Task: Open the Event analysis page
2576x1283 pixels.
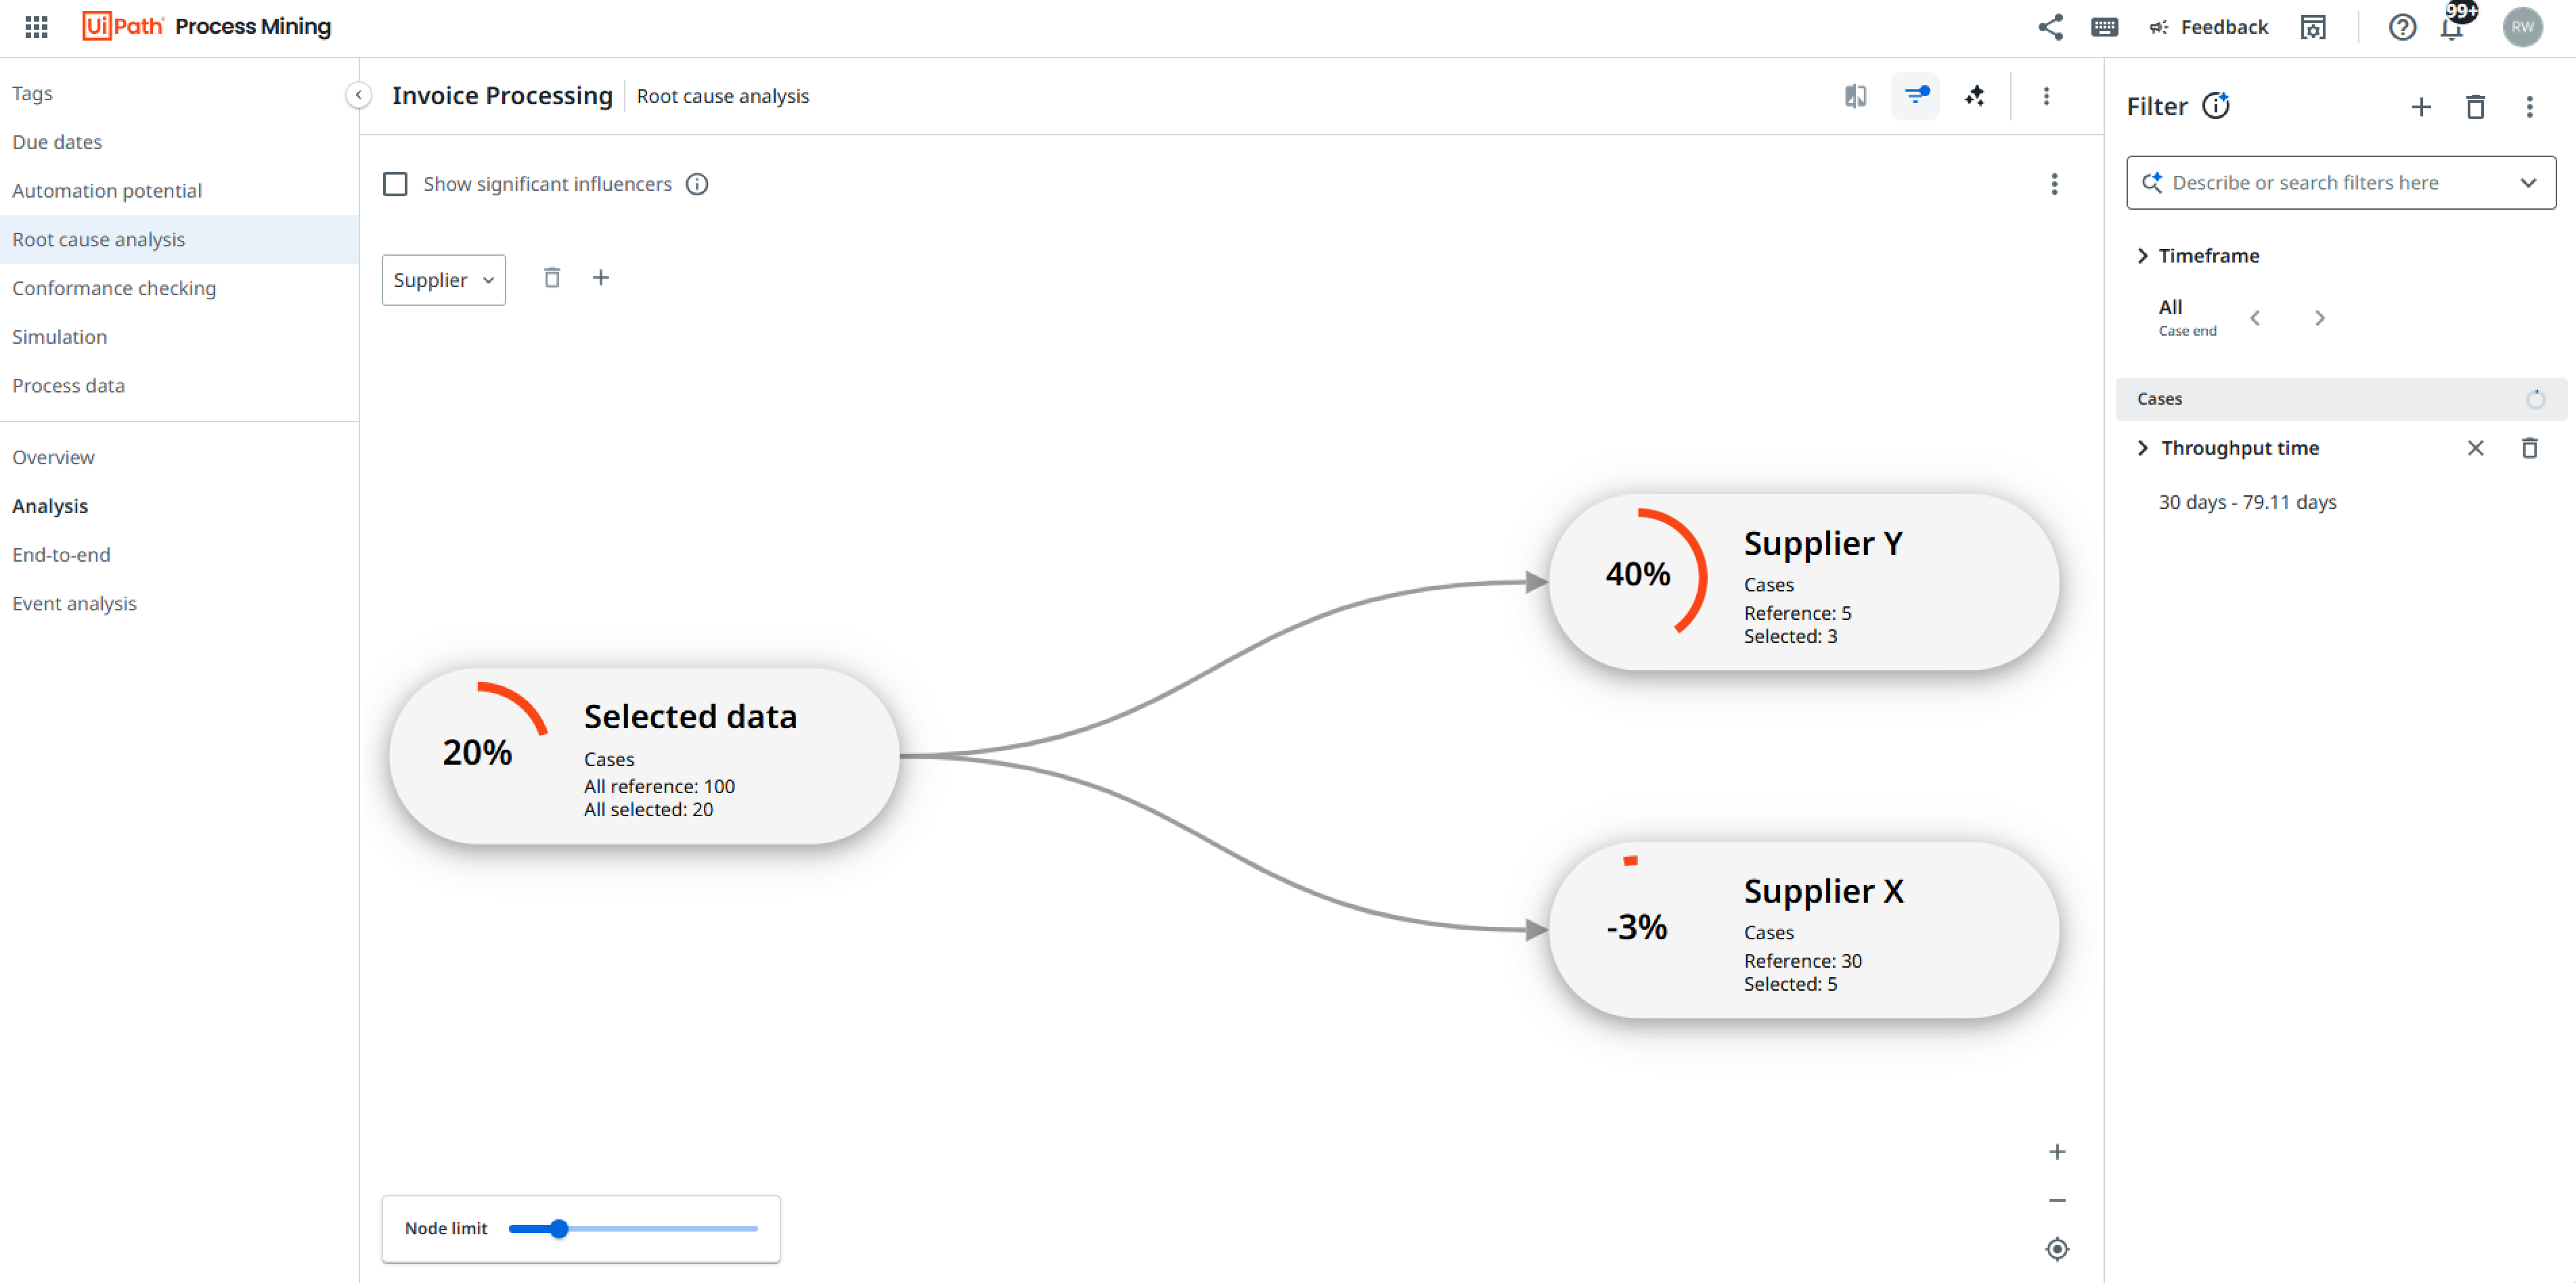Action: click(x=74, y=603)
